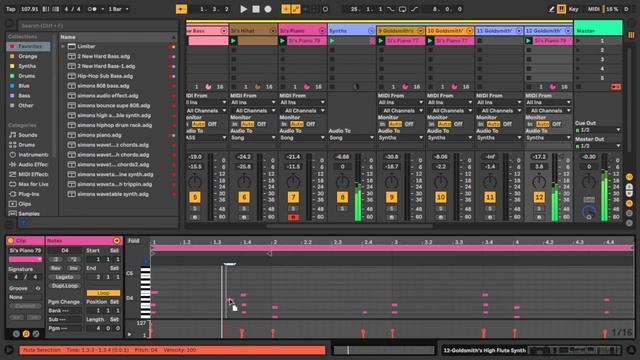Viewport: 640px width, 360px height.
Task: Open Cue Out 1/2 dropdown
Action: [598, 130]
